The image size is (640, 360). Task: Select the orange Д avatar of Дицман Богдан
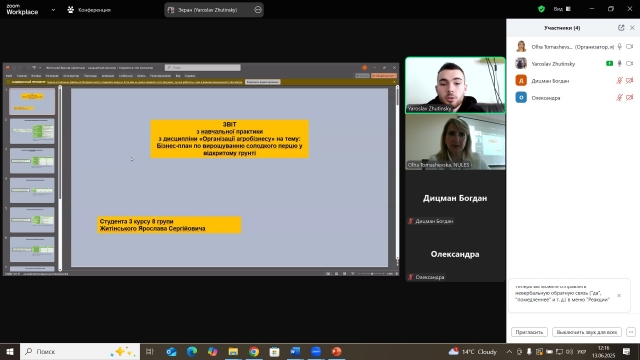click(521, 80)
